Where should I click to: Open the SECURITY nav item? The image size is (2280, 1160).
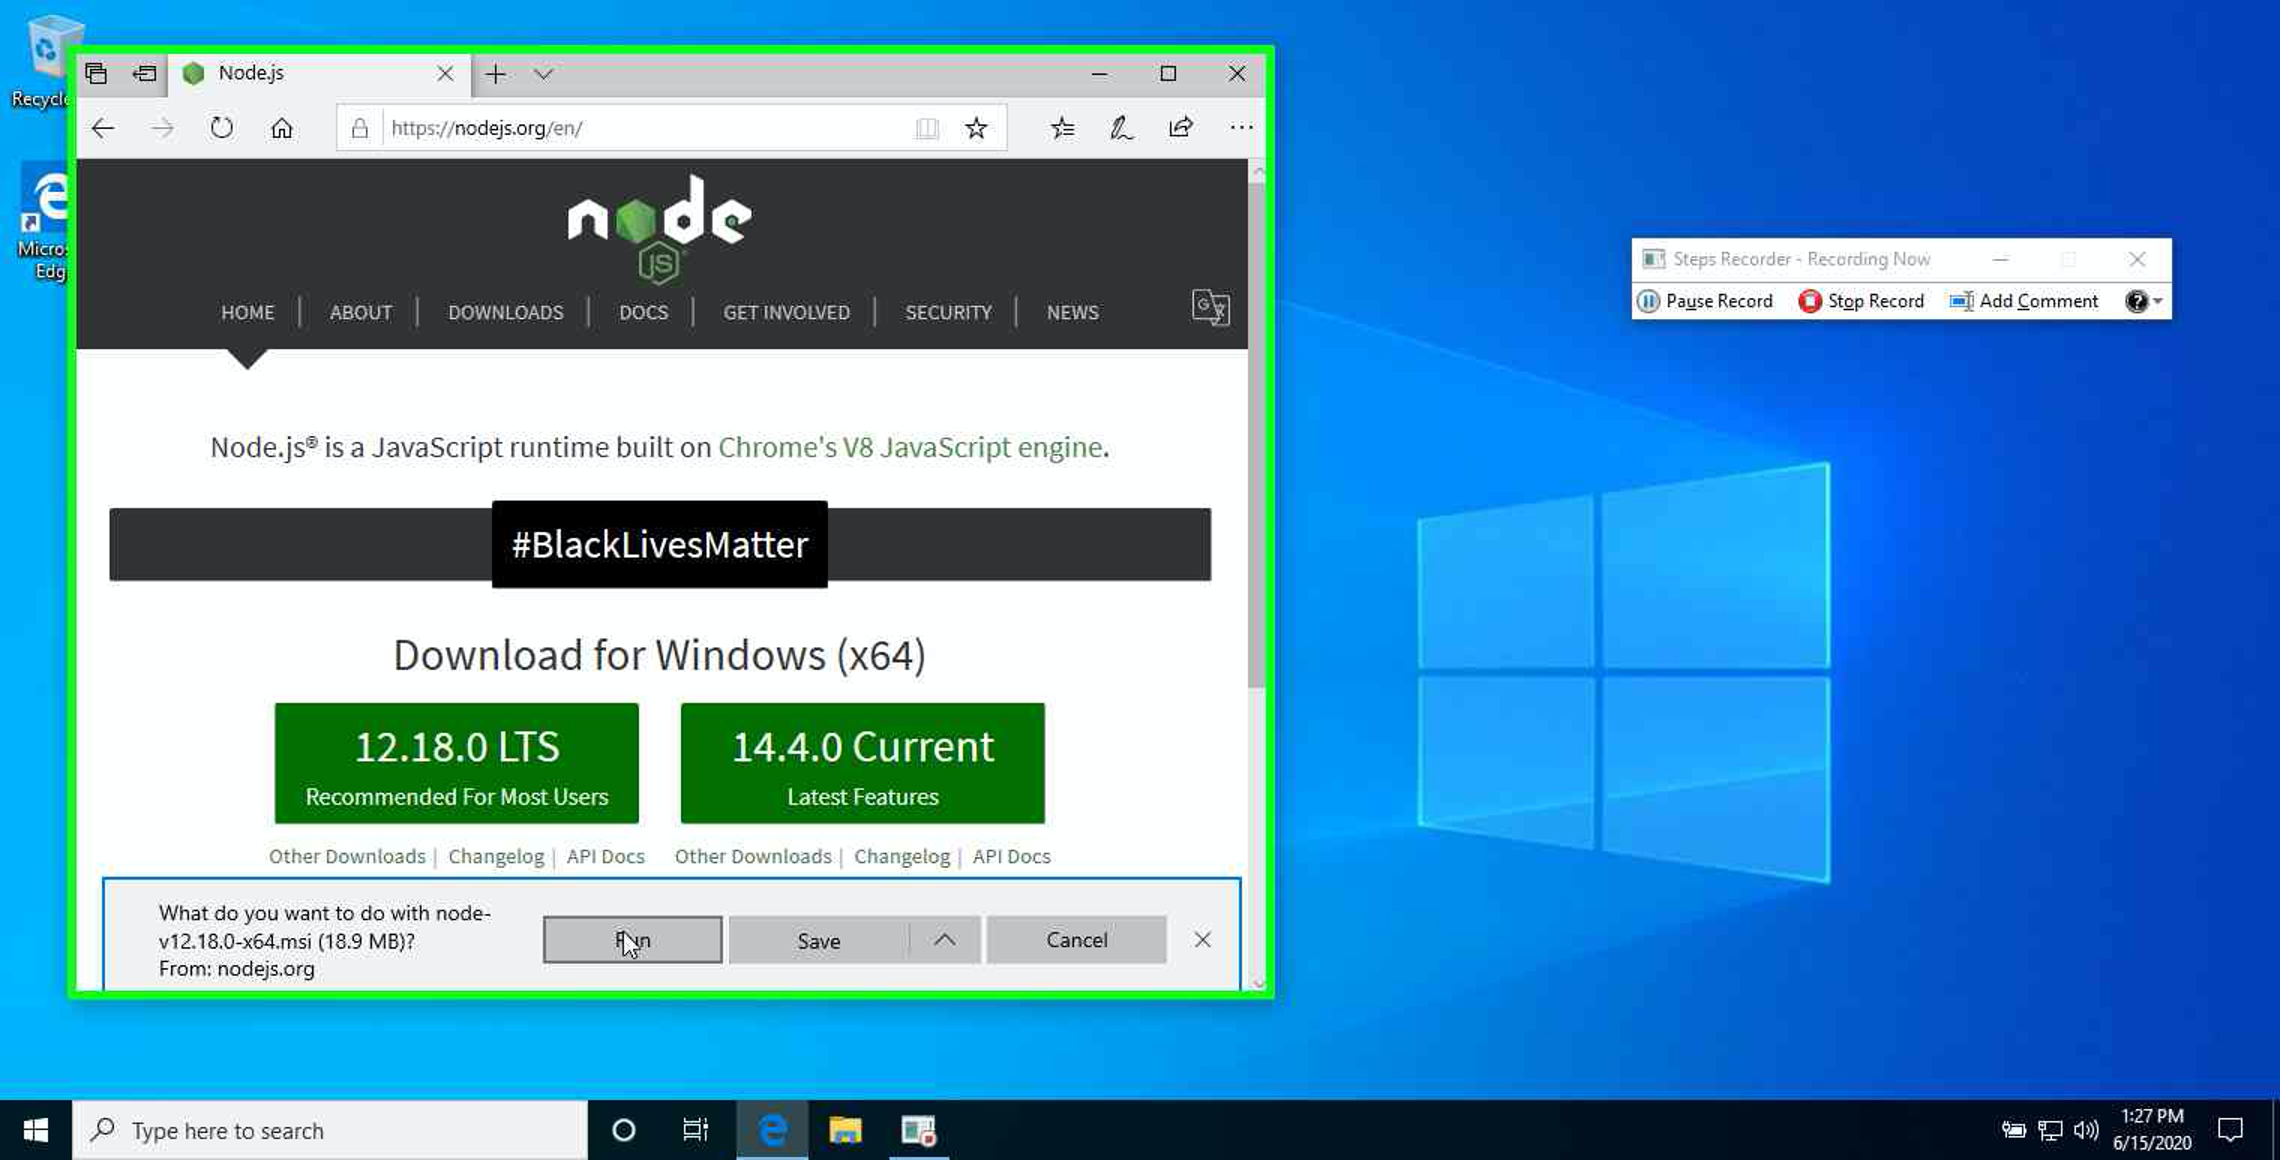click(949, 313)
